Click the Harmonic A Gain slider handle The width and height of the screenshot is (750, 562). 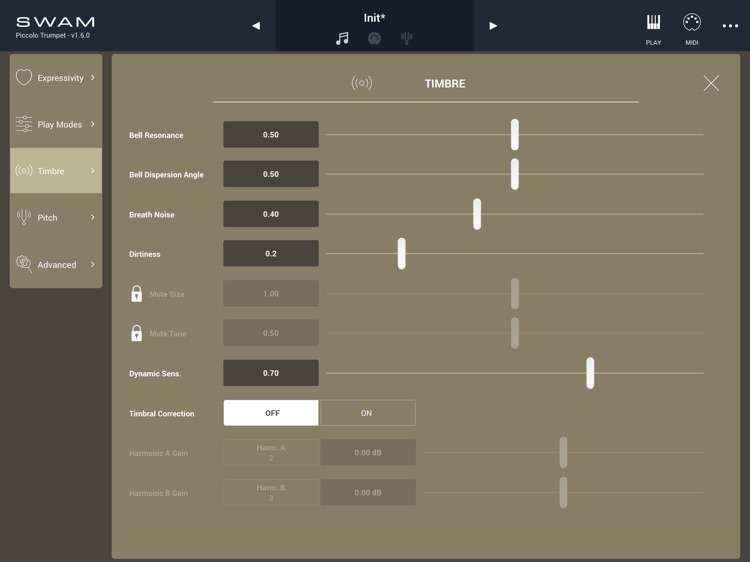coord(563,452)
